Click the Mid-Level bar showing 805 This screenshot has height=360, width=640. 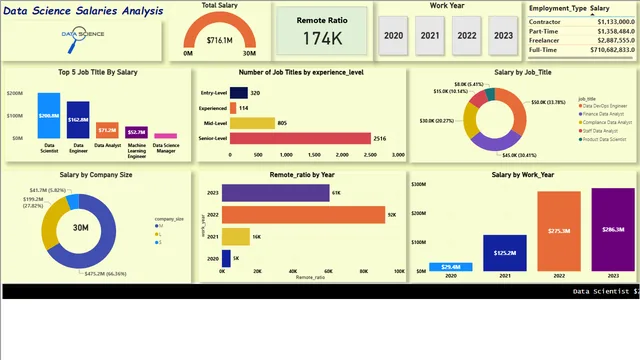[x=252, y=123]
